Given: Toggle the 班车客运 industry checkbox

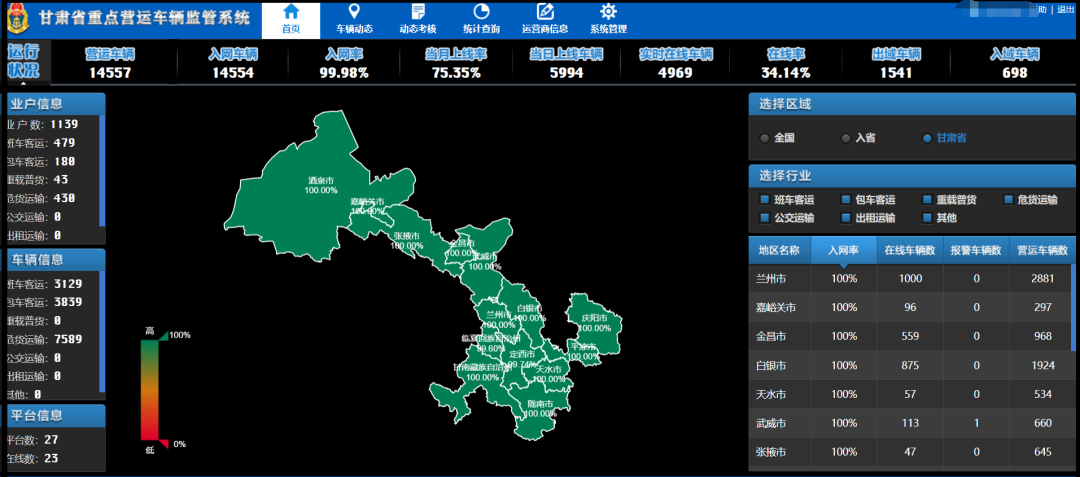Looking at the screenshot, I should click(x=766, y=200).
